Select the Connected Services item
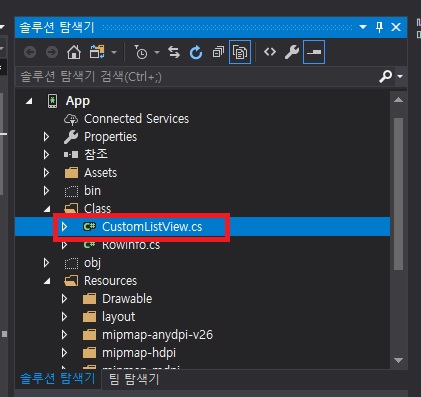The width and height of the screenshot is (421, 397). coord(136,119)
